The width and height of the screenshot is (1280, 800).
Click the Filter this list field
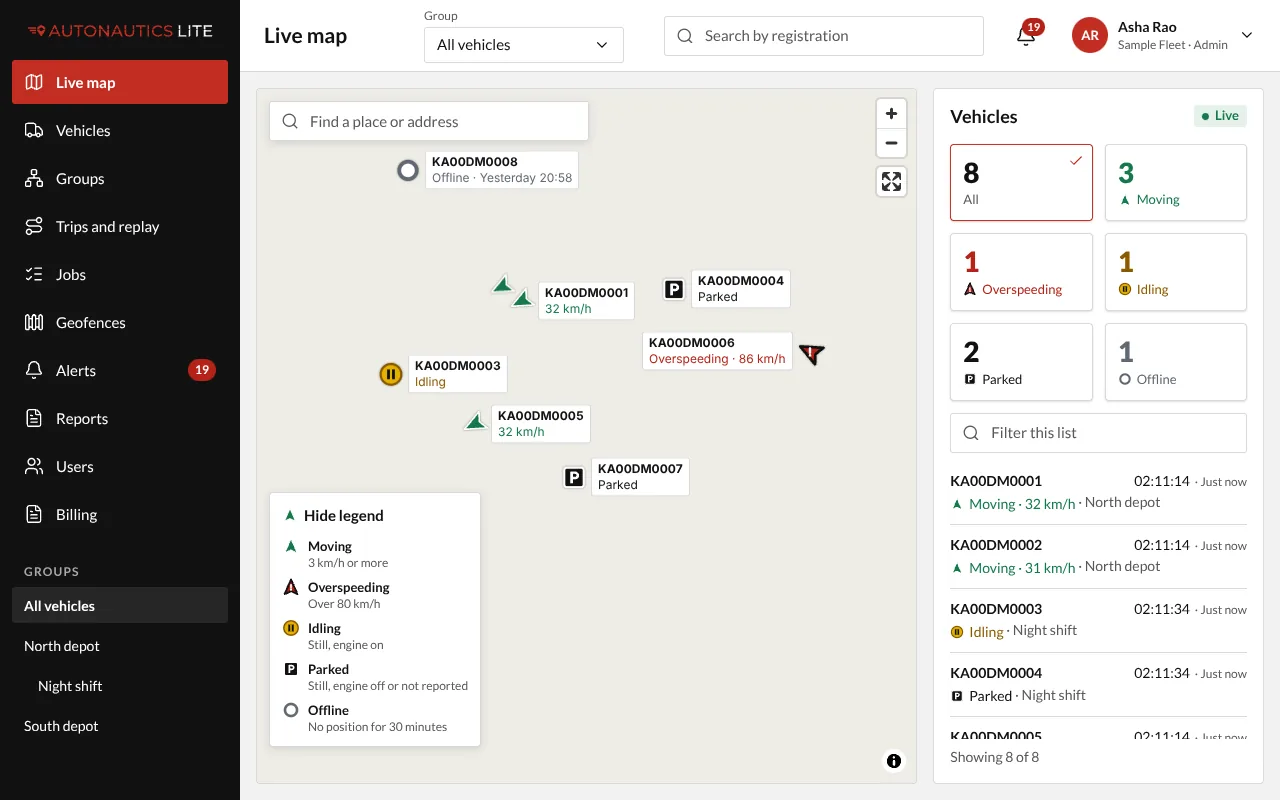coord(1098,433)
